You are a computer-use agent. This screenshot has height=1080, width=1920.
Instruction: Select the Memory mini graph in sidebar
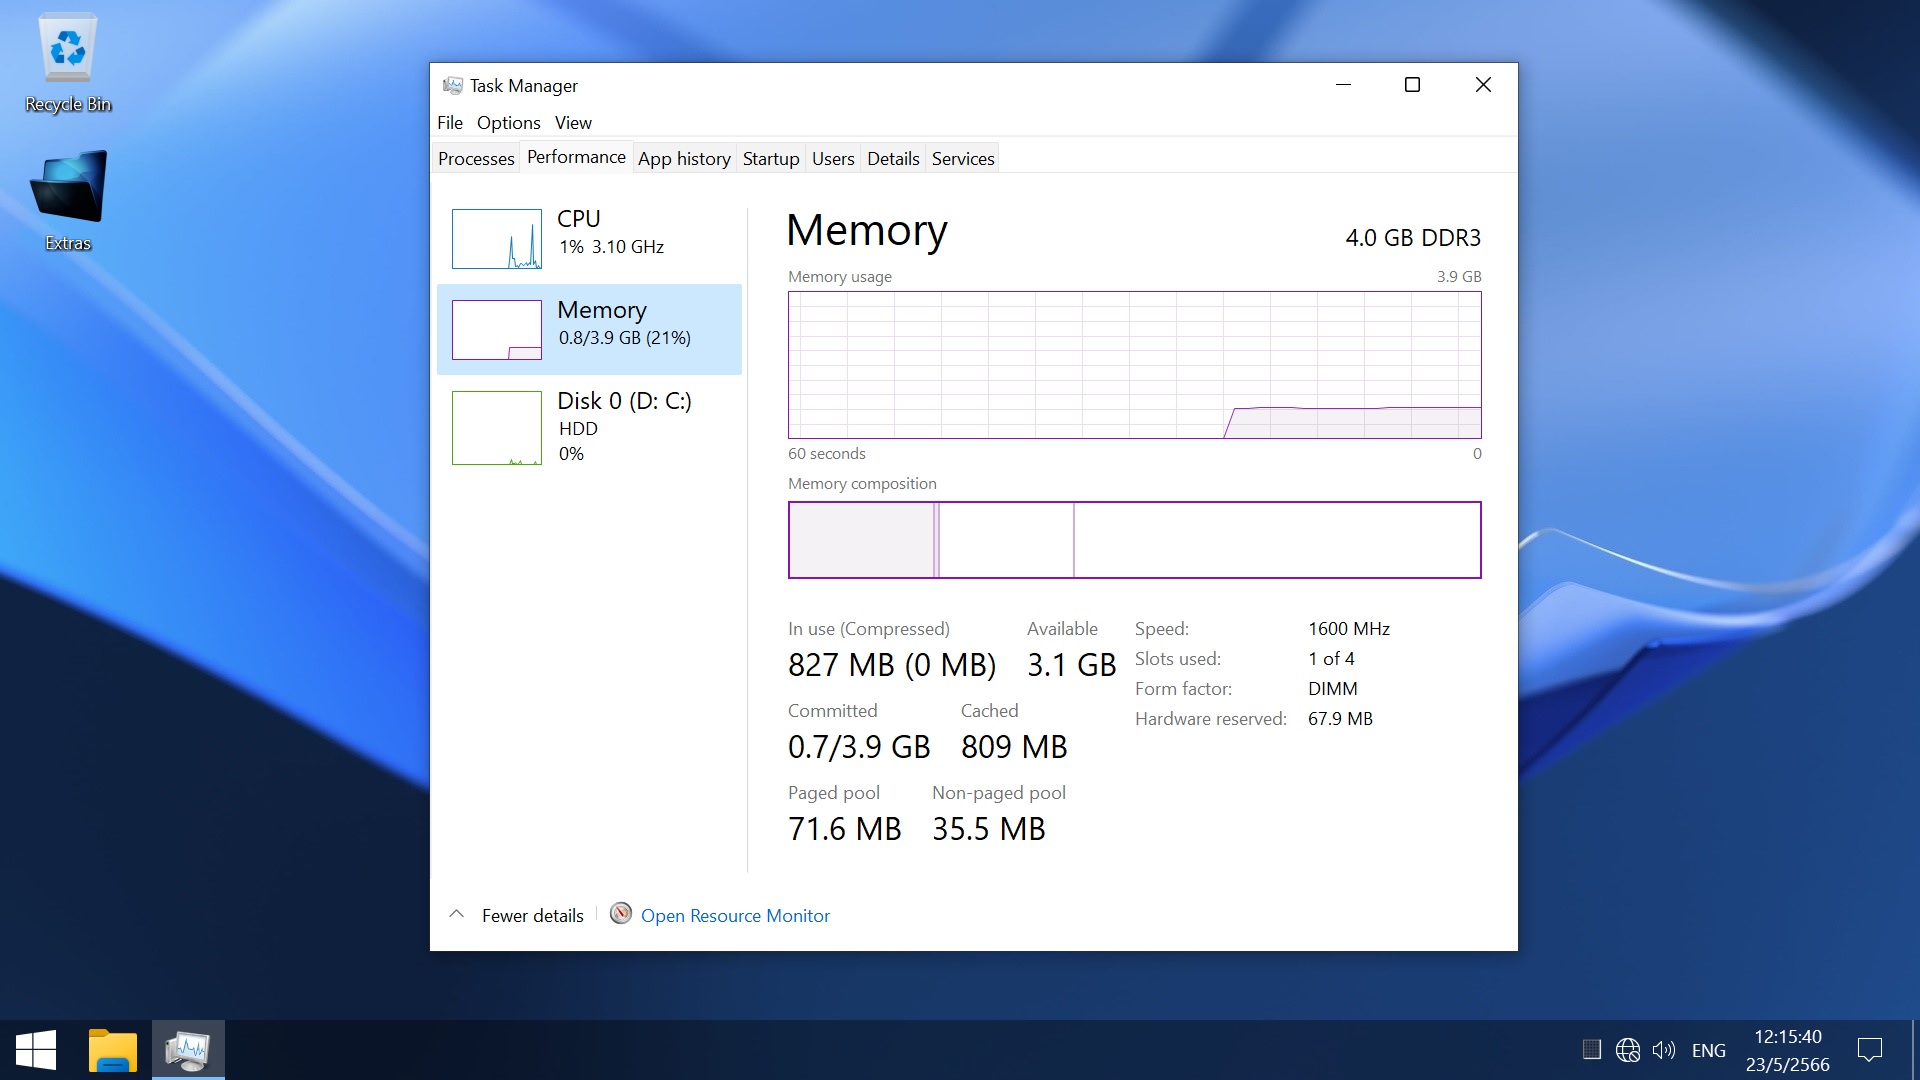pyautogui.click(x=496, y=330)
